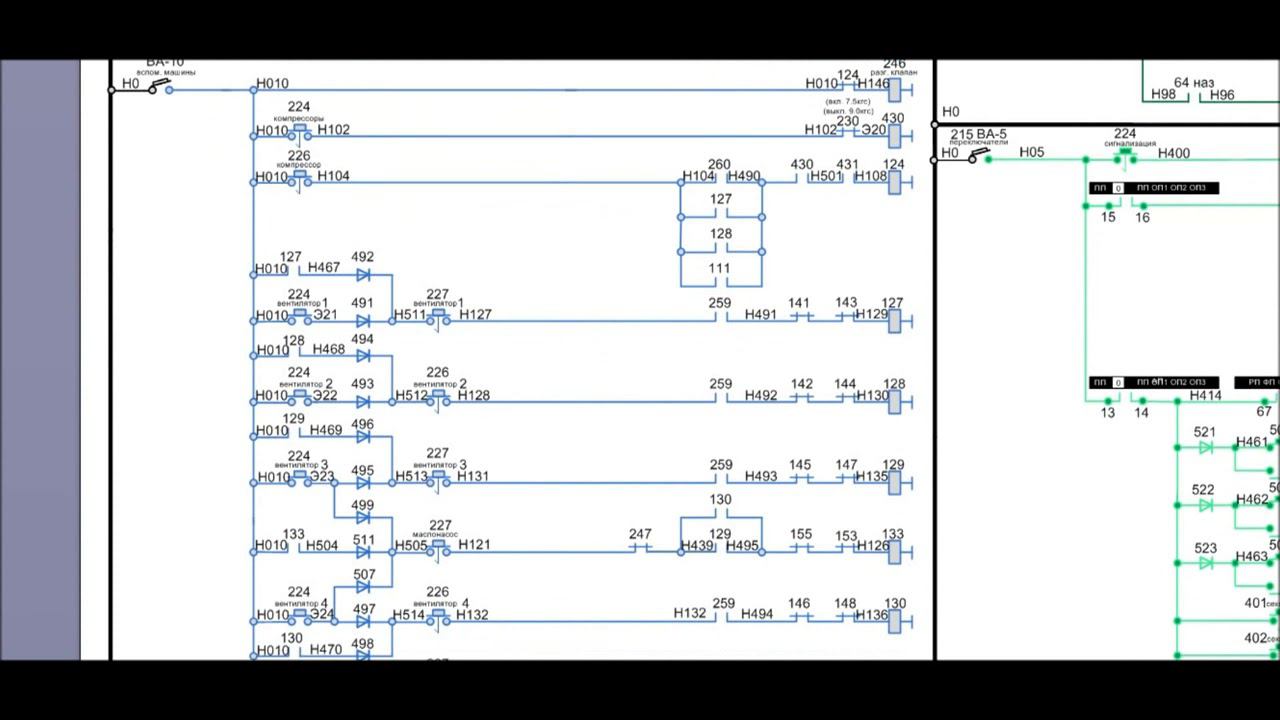
Task: Select diode 494 next to H468
Action: tap(363, 355)
